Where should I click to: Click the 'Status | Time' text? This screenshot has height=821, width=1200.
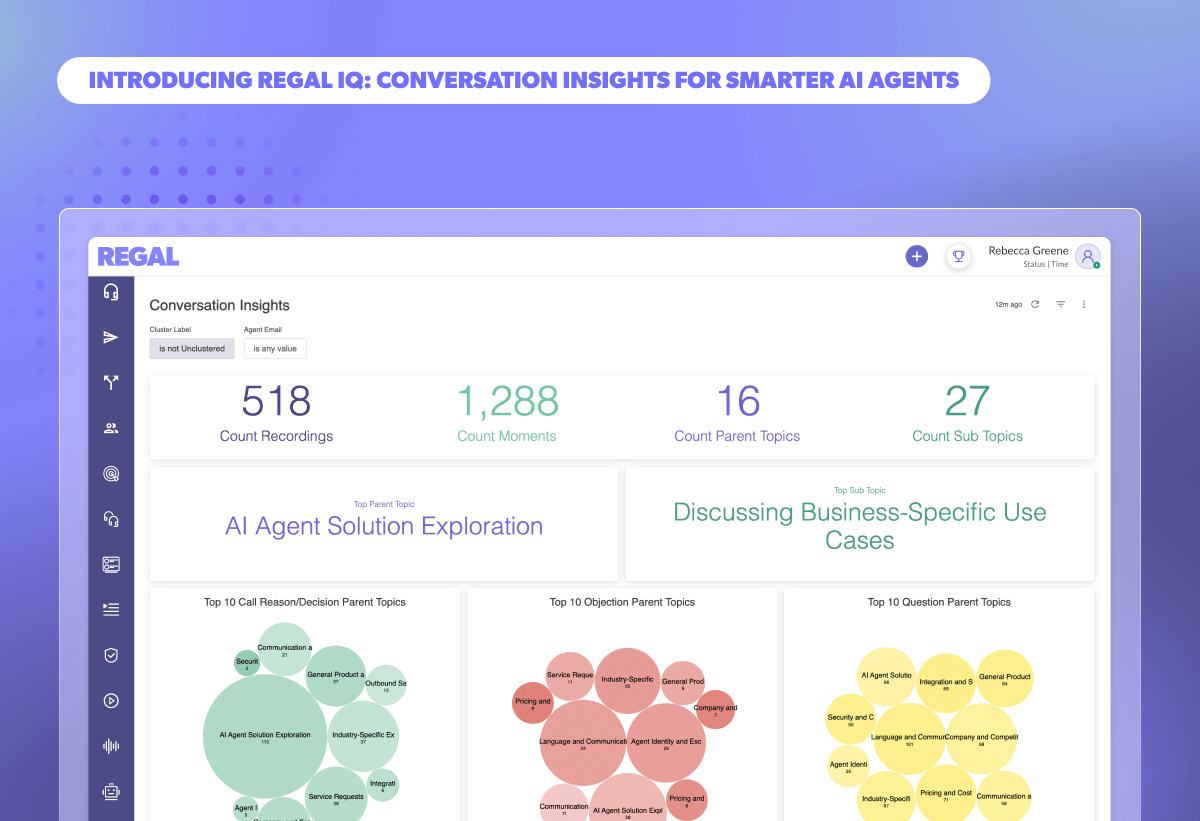tap(1045, 265)
